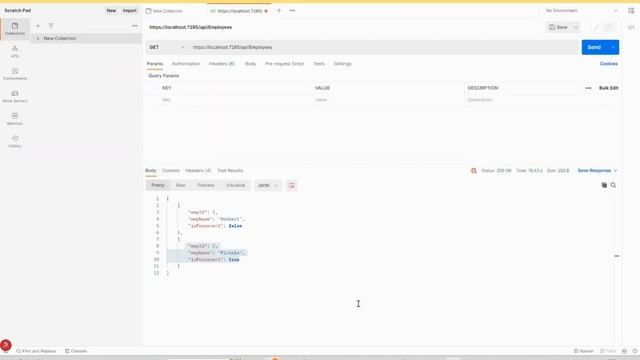The height and width of the screenshot is (360, 640).
Task: Select the Raw response view
Action: pyautogui.click(x=180, y=185)
